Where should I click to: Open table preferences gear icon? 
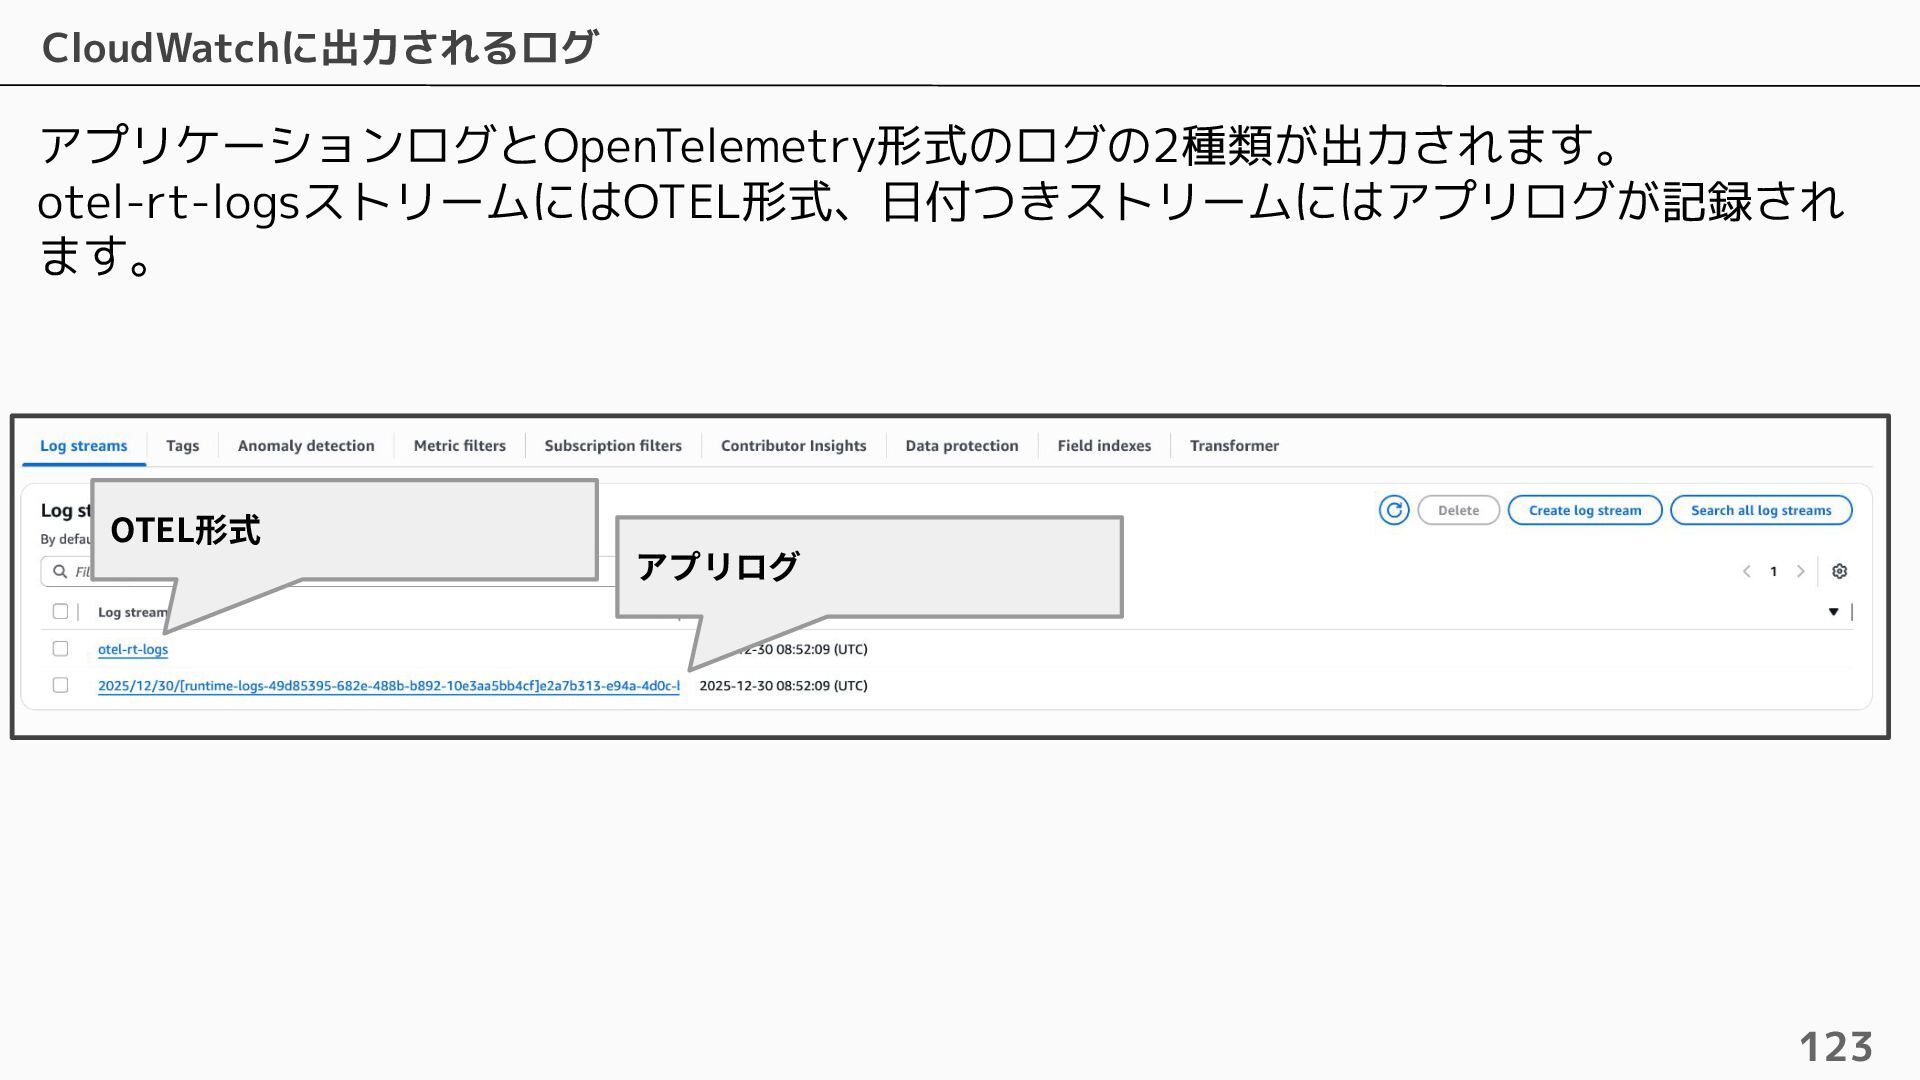(1839, 571)
